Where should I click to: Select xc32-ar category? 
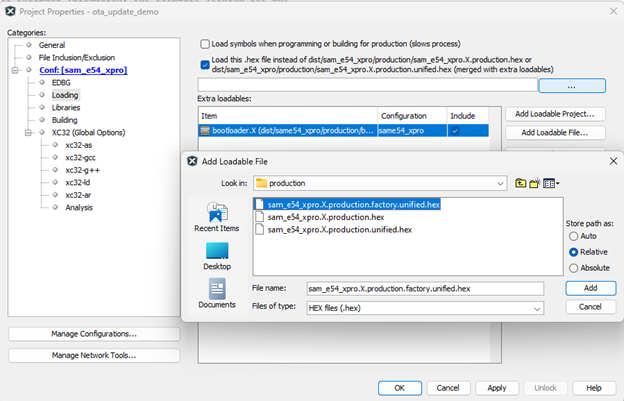click(78, 195)
